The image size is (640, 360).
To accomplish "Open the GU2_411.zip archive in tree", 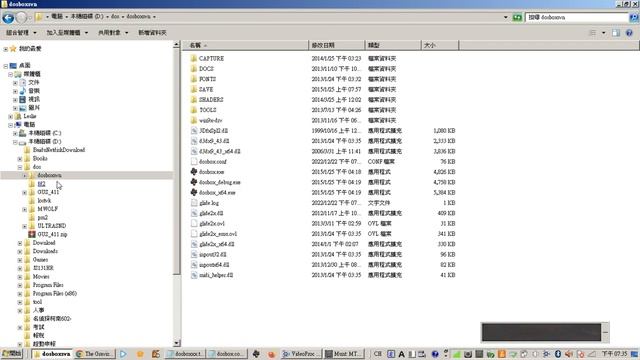I will pos(48,234).
